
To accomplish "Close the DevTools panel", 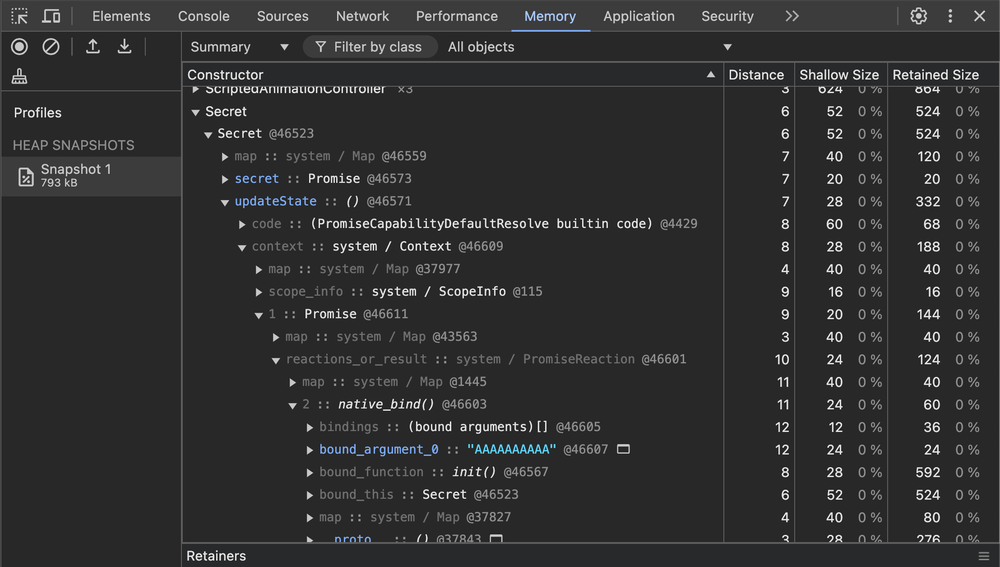I will point(980,16).
